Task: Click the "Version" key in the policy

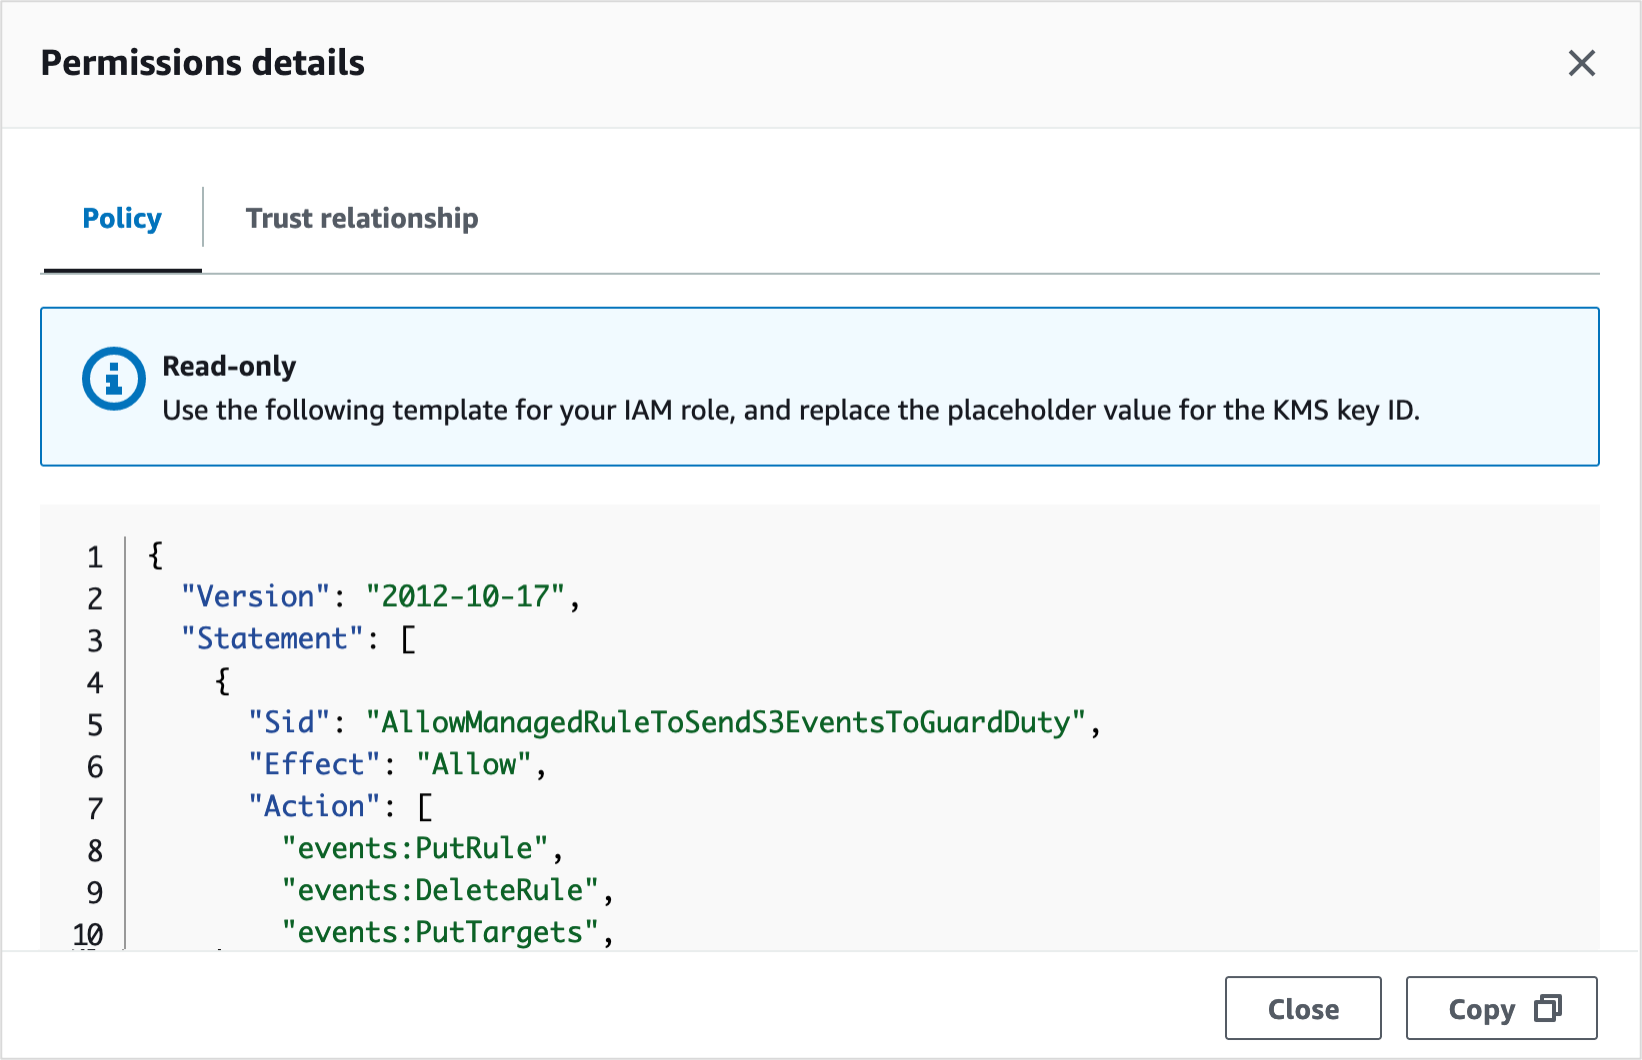Action: point(255,597)
